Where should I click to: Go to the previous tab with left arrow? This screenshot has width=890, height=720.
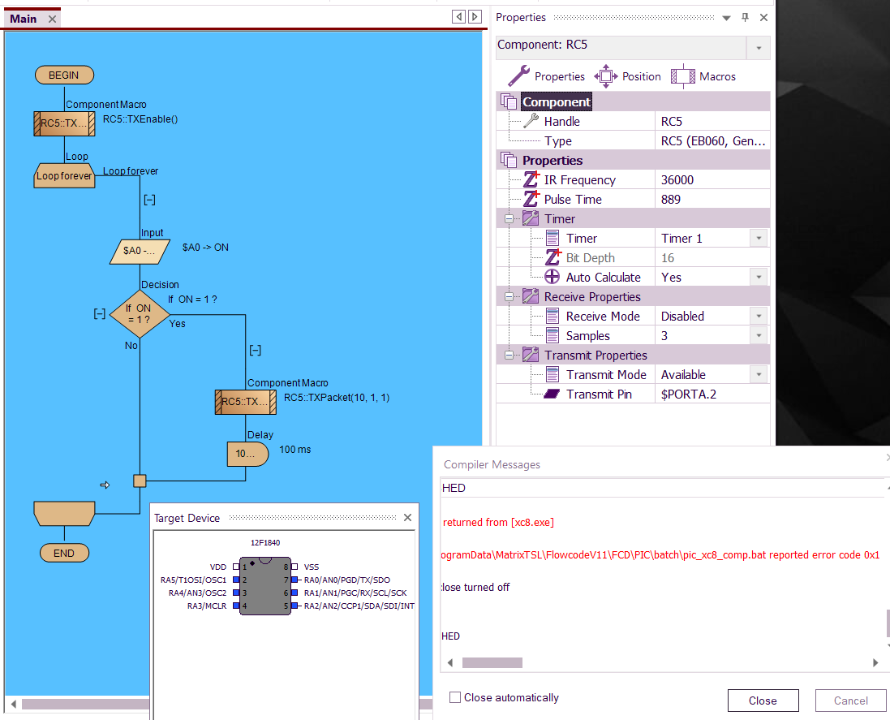pos(459,17)
